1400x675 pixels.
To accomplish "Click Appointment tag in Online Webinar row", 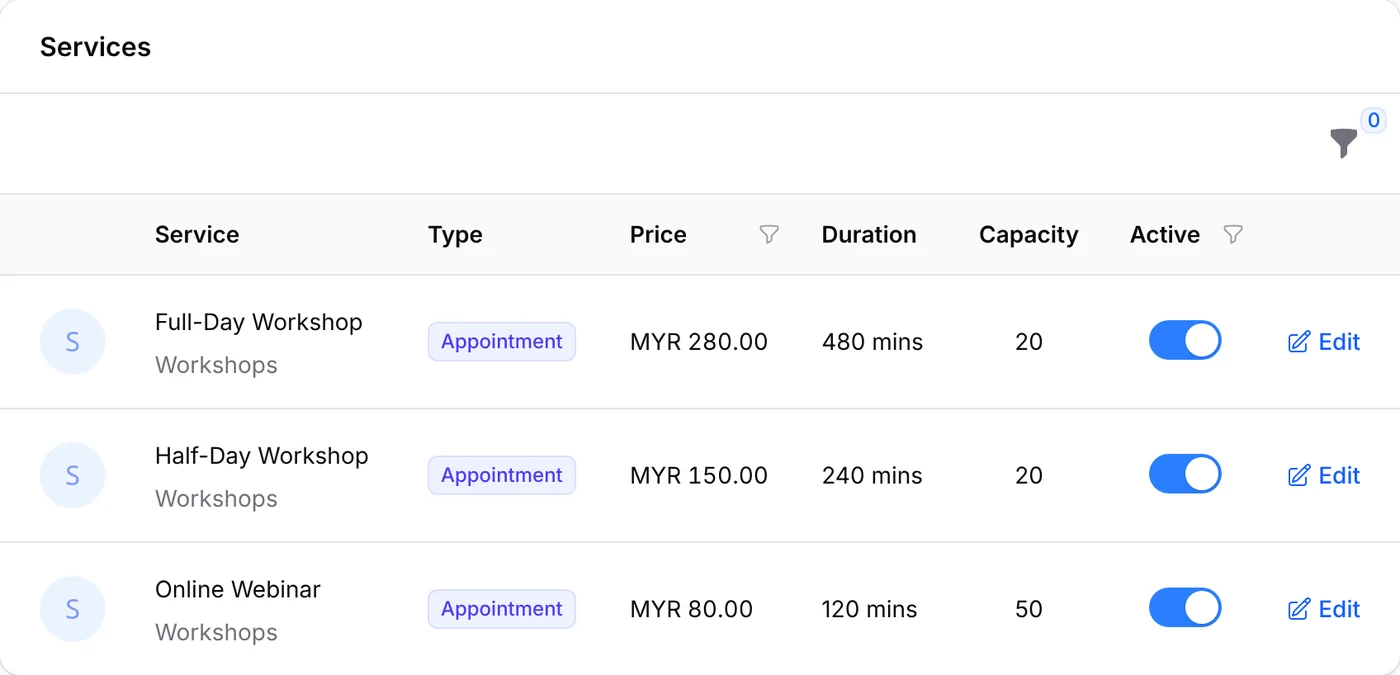I will (502, 609).
